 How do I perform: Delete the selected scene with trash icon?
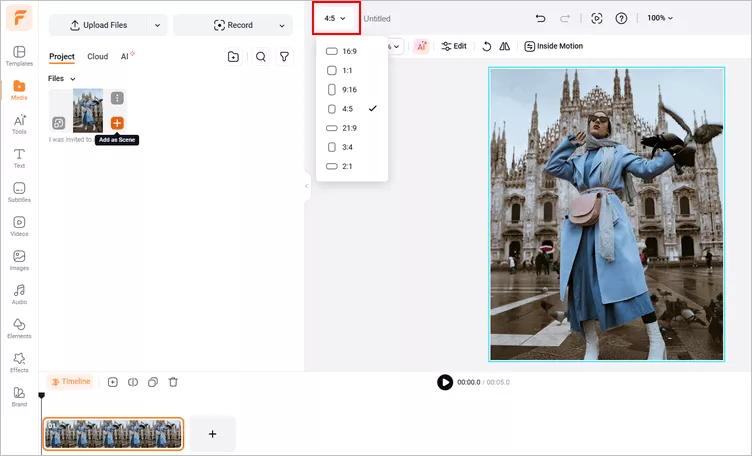[x=173, y=382]
